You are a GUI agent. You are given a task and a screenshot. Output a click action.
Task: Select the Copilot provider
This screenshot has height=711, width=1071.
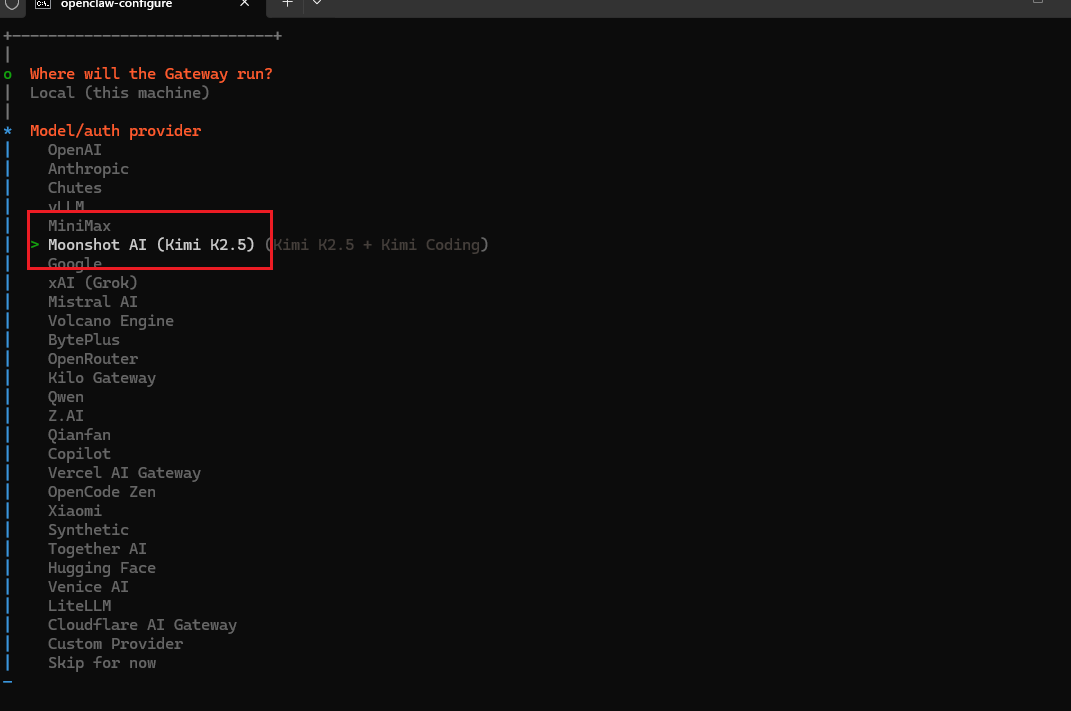click(x=79, y=454)
